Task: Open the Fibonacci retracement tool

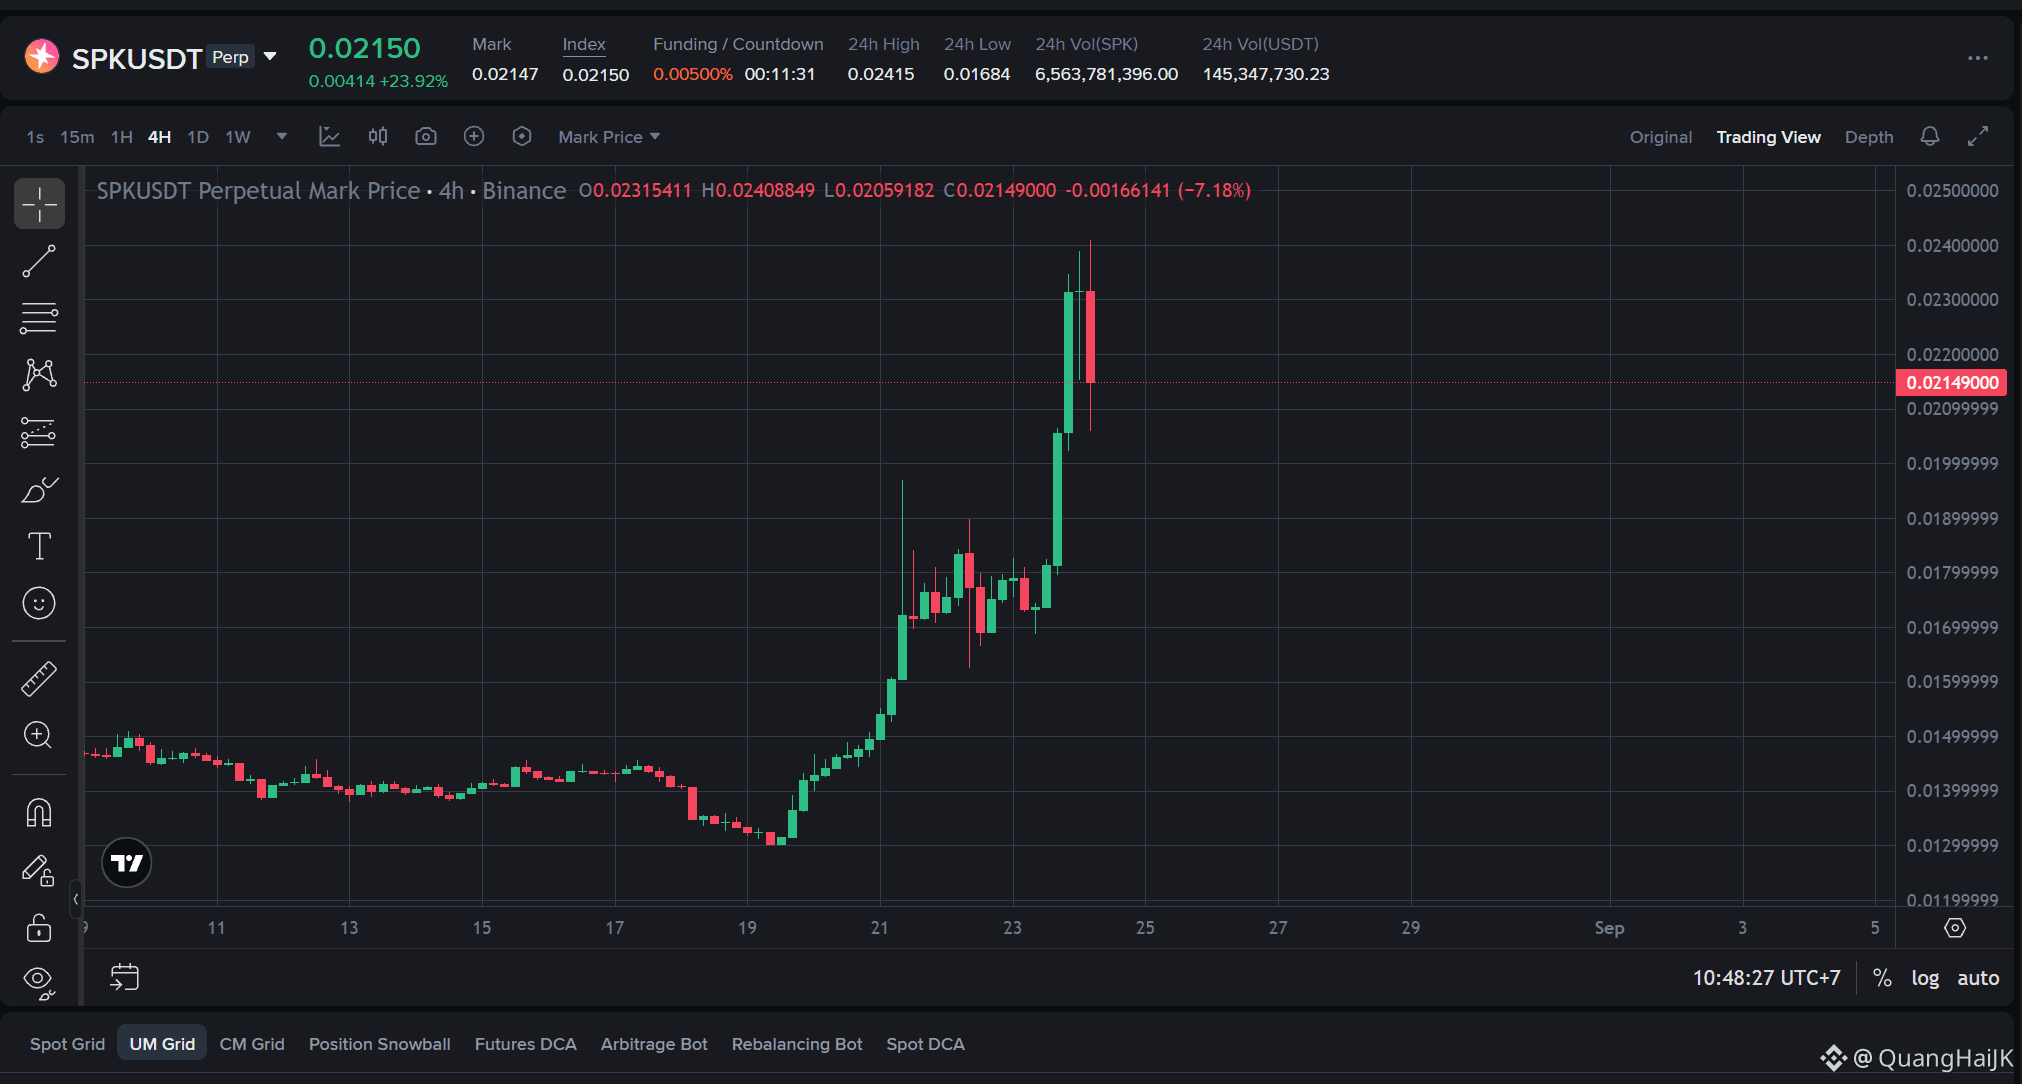Action: coord(39,318)
